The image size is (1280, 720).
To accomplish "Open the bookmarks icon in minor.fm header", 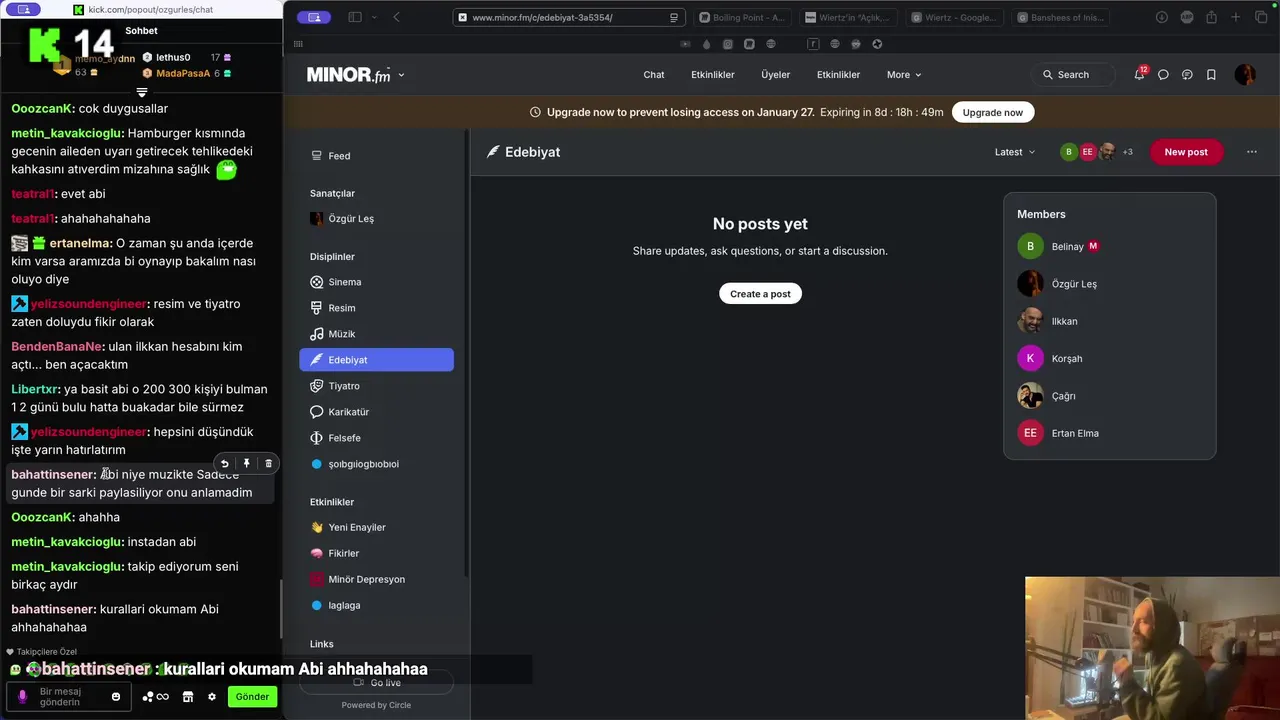I will coord(1211,75).
